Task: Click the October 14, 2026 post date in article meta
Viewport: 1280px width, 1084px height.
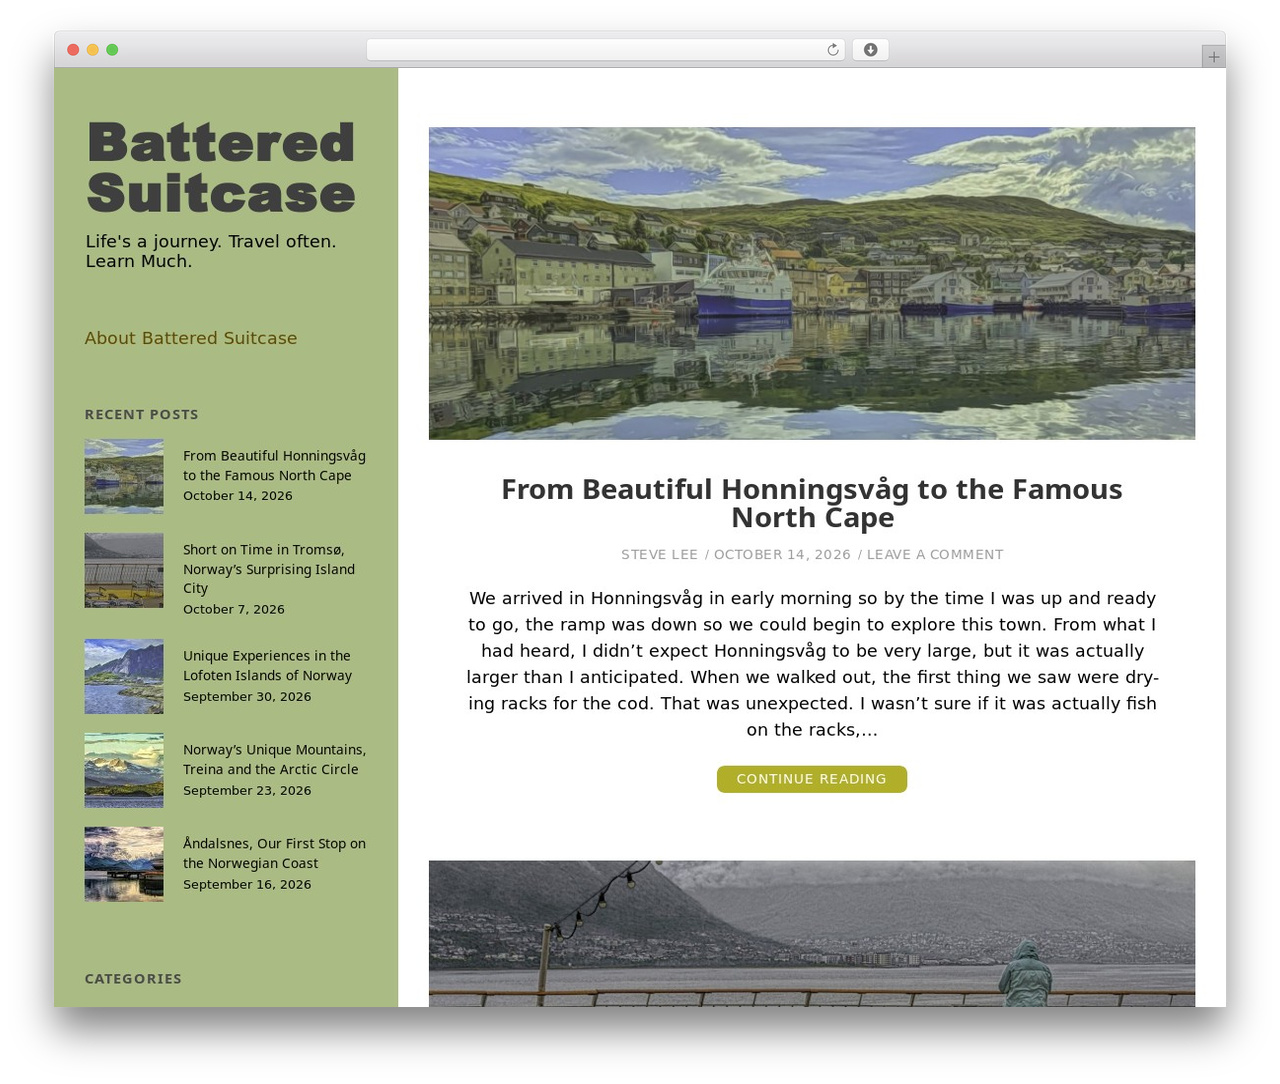Action: [x=782, y=555]
